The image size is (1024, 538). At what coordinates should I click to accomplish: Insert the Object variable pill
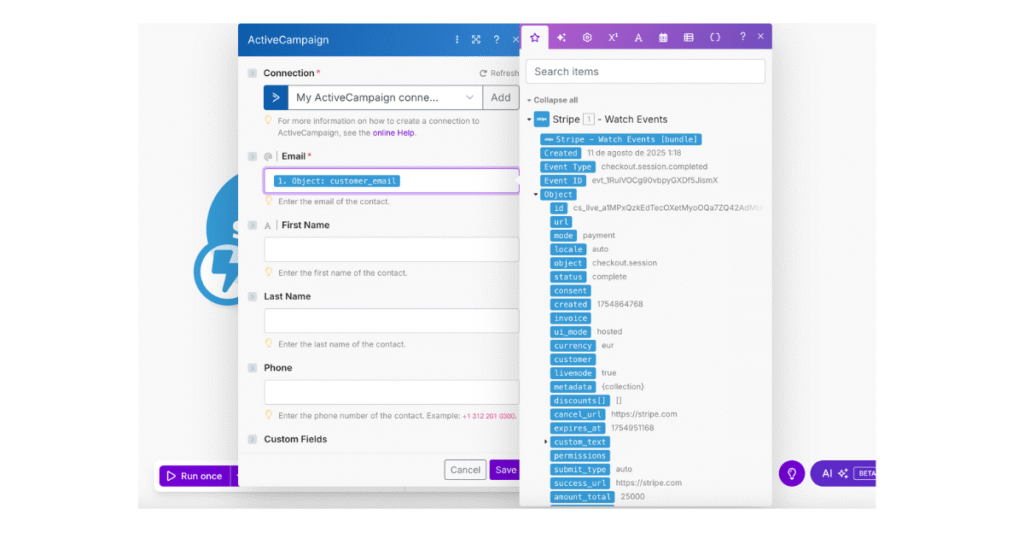(x=558, y=194)
